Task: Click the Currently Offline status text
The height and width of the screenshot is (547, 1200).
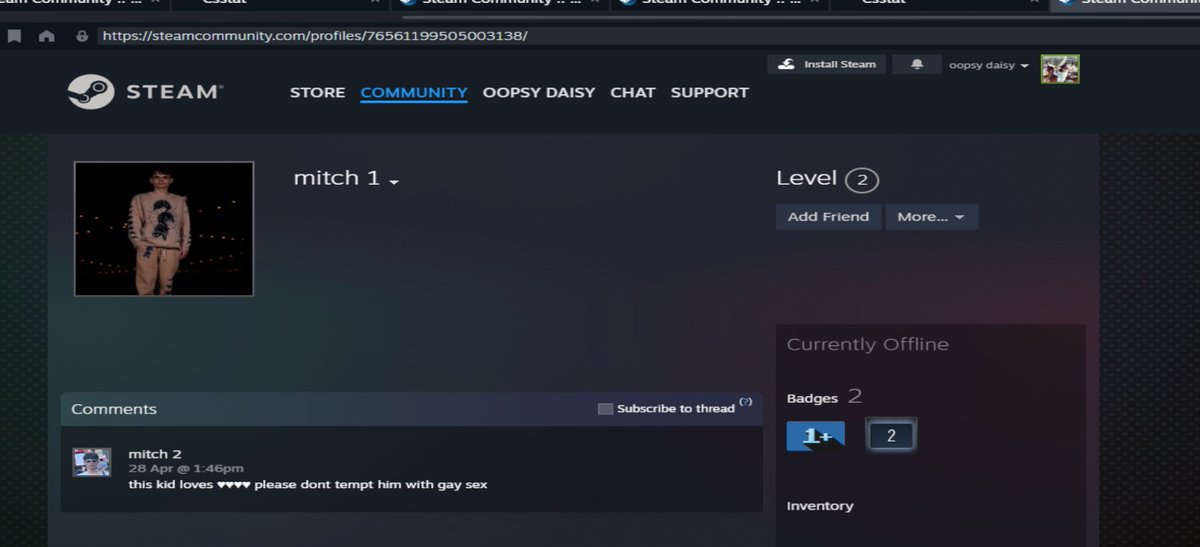Action: pos(868,344)
